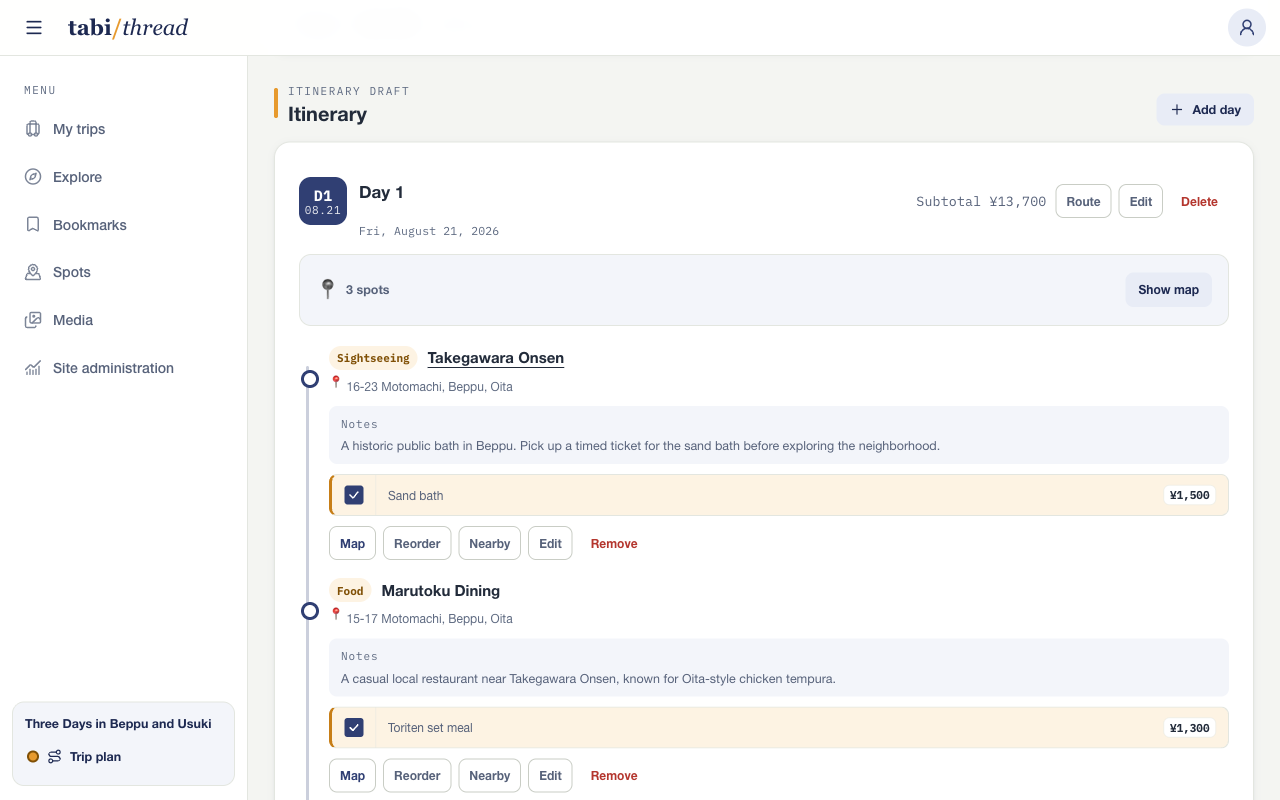Image resolution: width=1280 pixels, height=800 pixels.
Task: Click the Spots map pin icon
Action: click(x=33, y=272)
